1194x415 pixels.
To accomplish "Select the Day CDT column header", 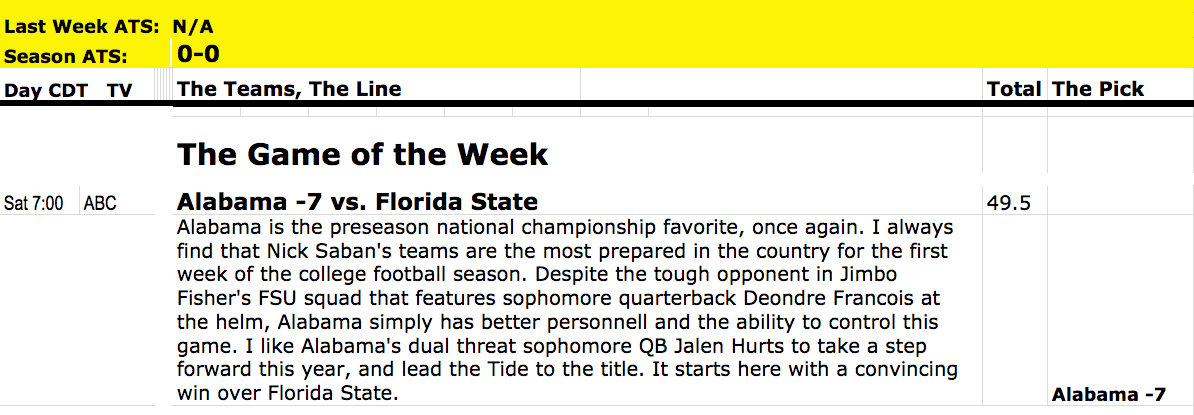I will [47, 91].
